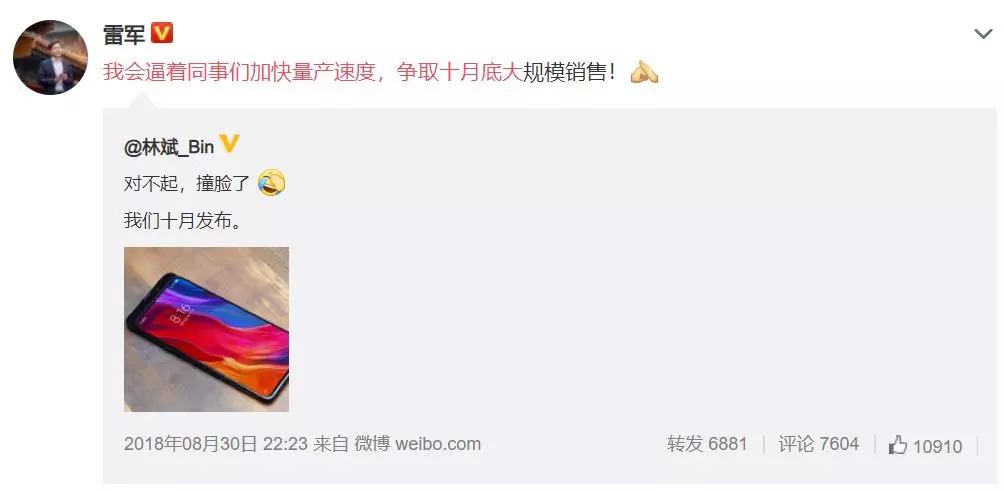This screenshot has height=491, width=1004.
Task: Click the 微博 weibo.com source link
Action: tap(417, 444)
